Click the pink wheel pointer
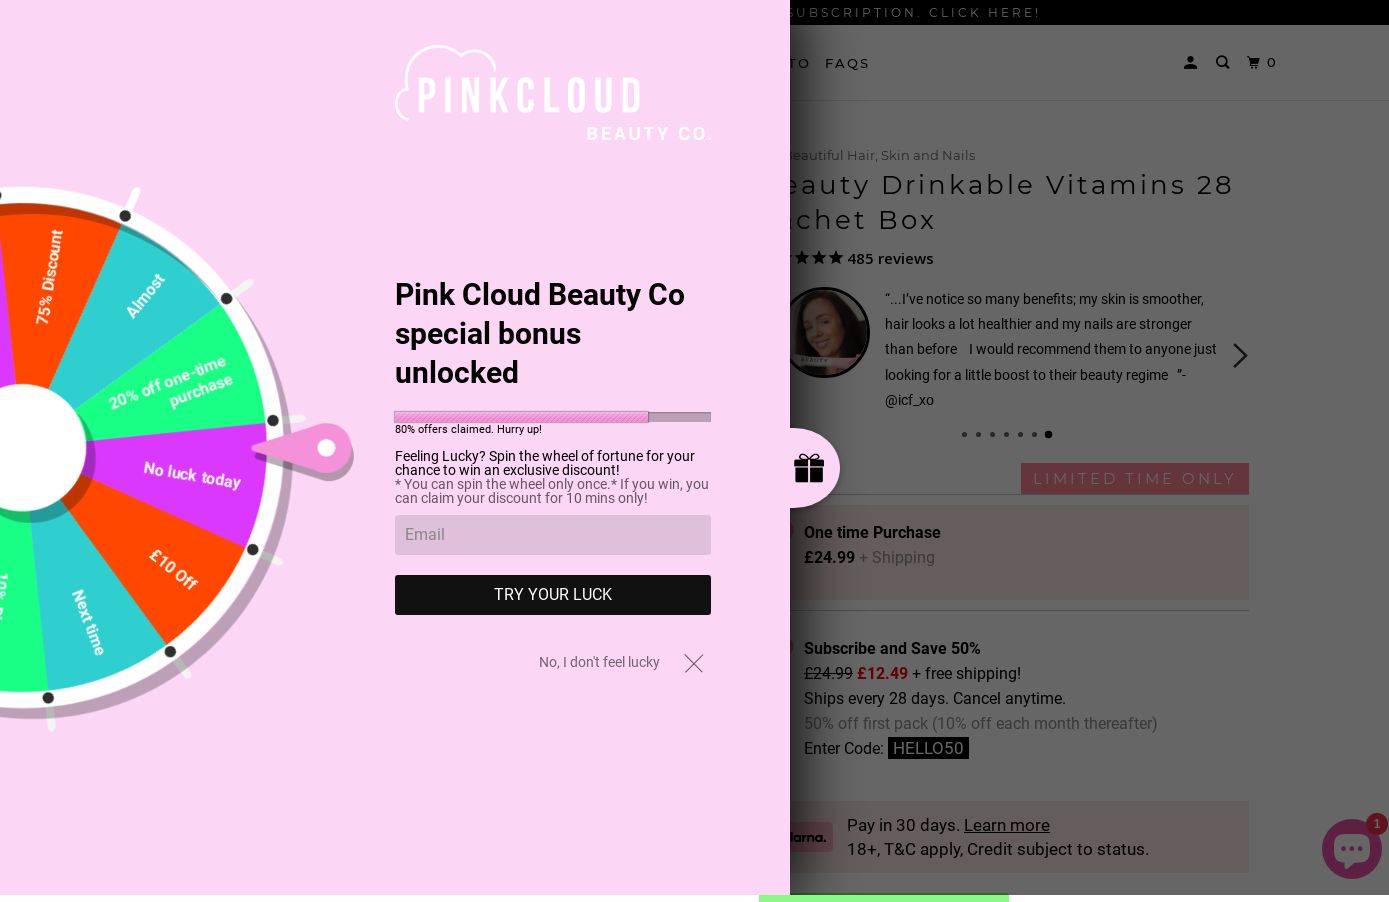 tap(308, 450)
